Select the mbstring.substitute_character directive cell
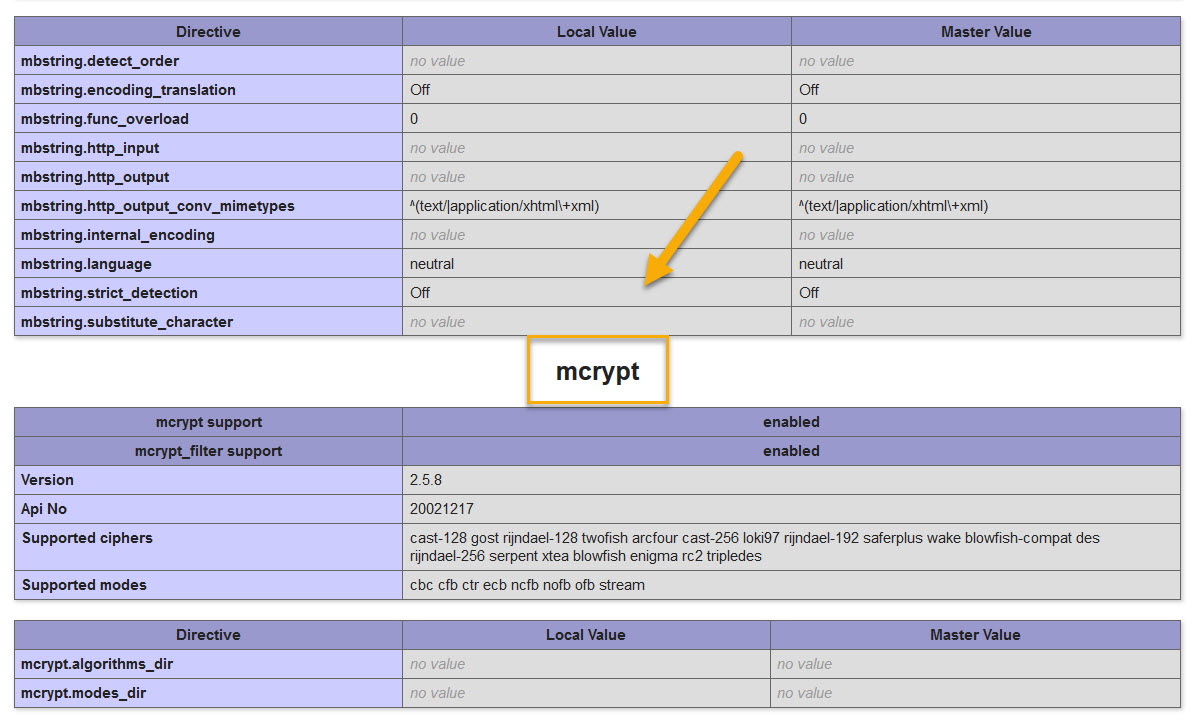 tap(208, 322)
